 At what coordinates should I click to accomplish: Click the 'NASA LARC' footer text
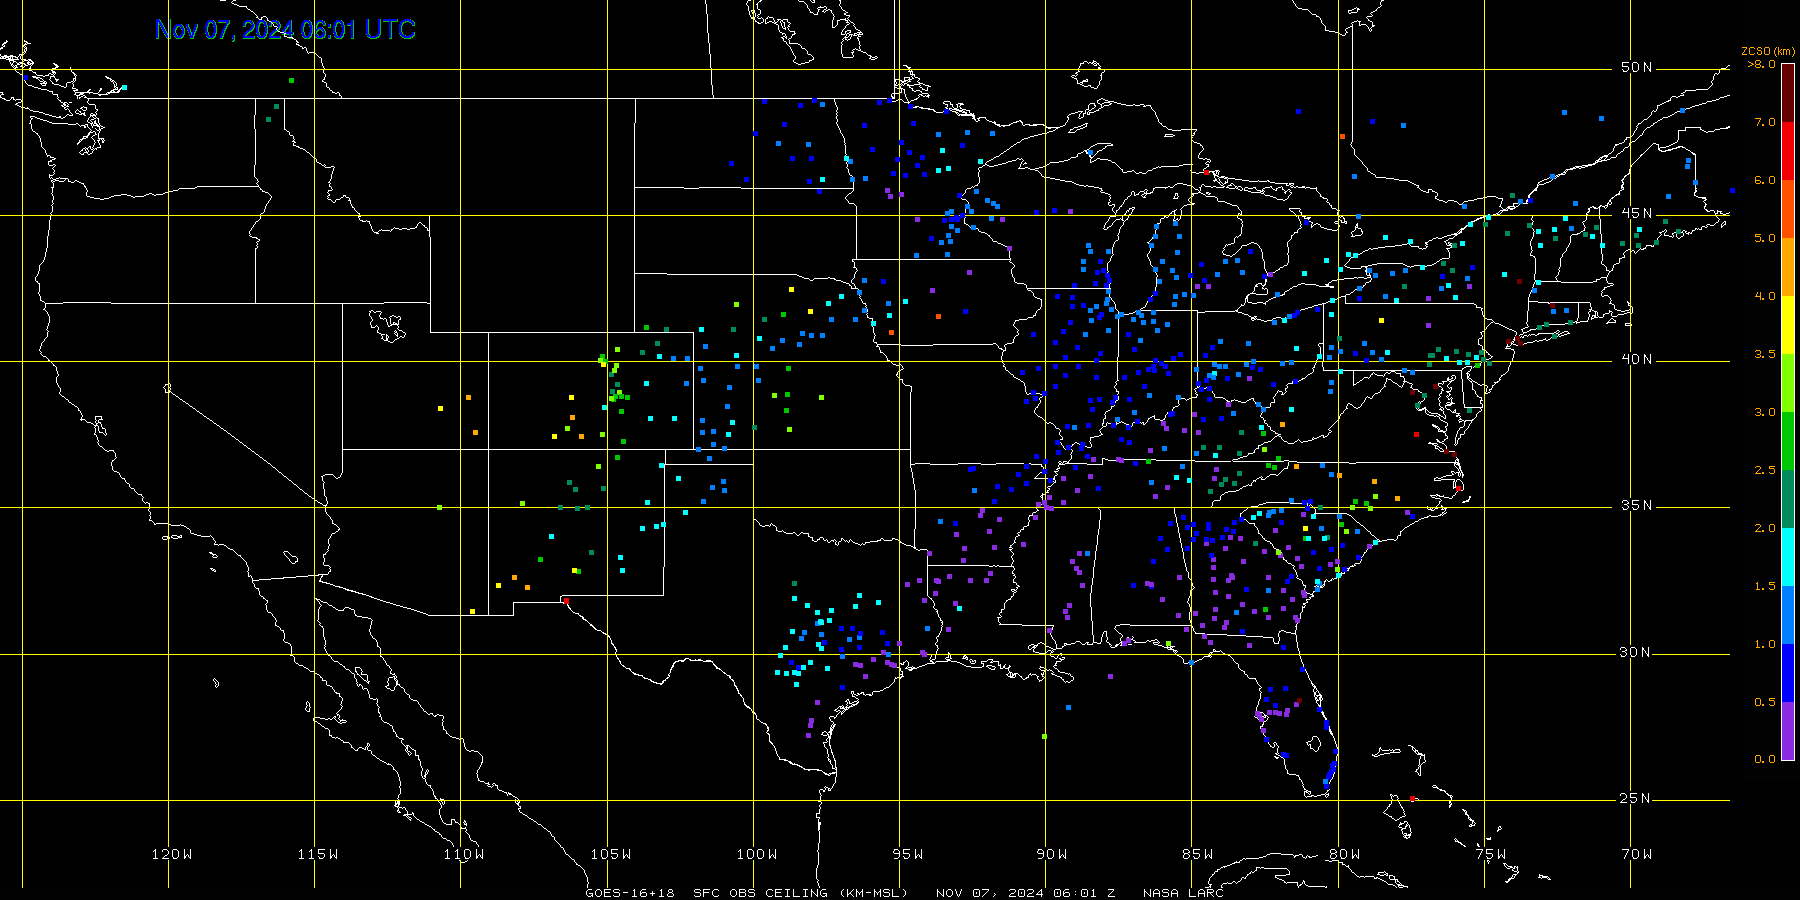(x=1183, y=893)
